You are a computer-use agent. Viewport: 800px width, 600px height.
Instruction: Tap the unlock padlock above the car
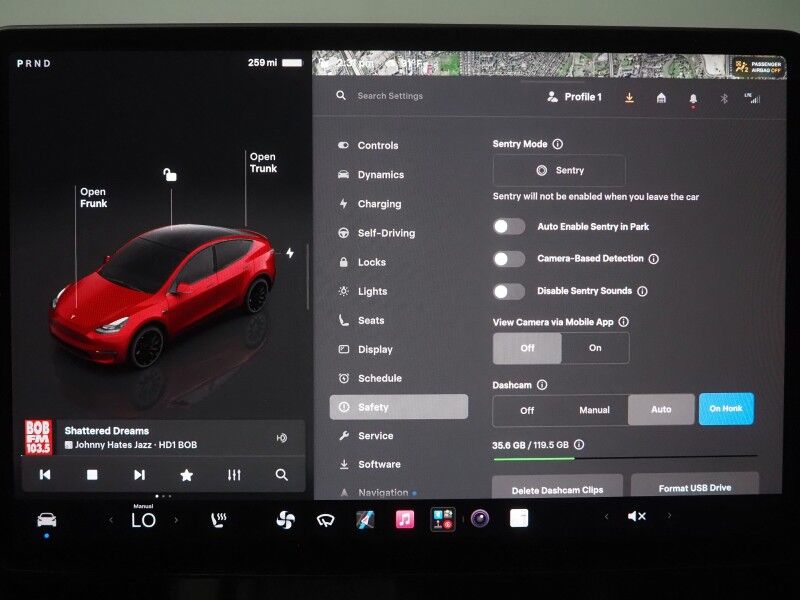click(x=170, y=174)
